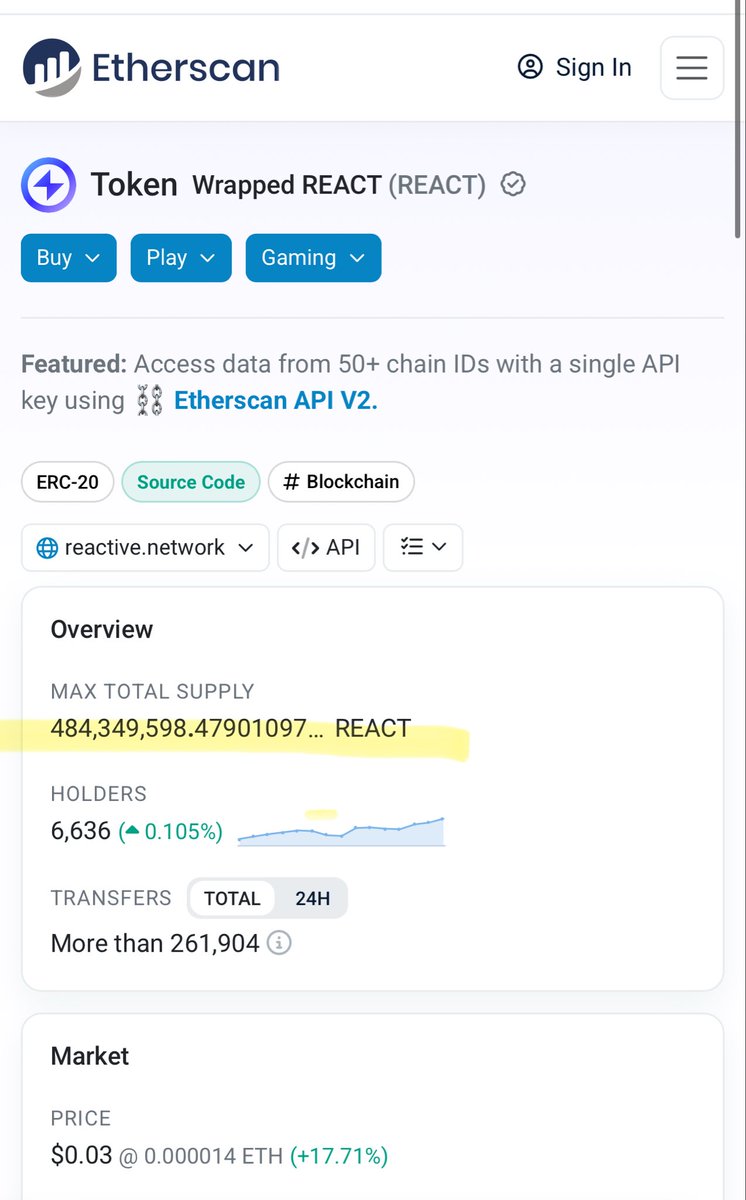Open the checklist options dropdown
Image resolution: width=746 pixels, height=1200 pixels.
[x=423, y=548]
